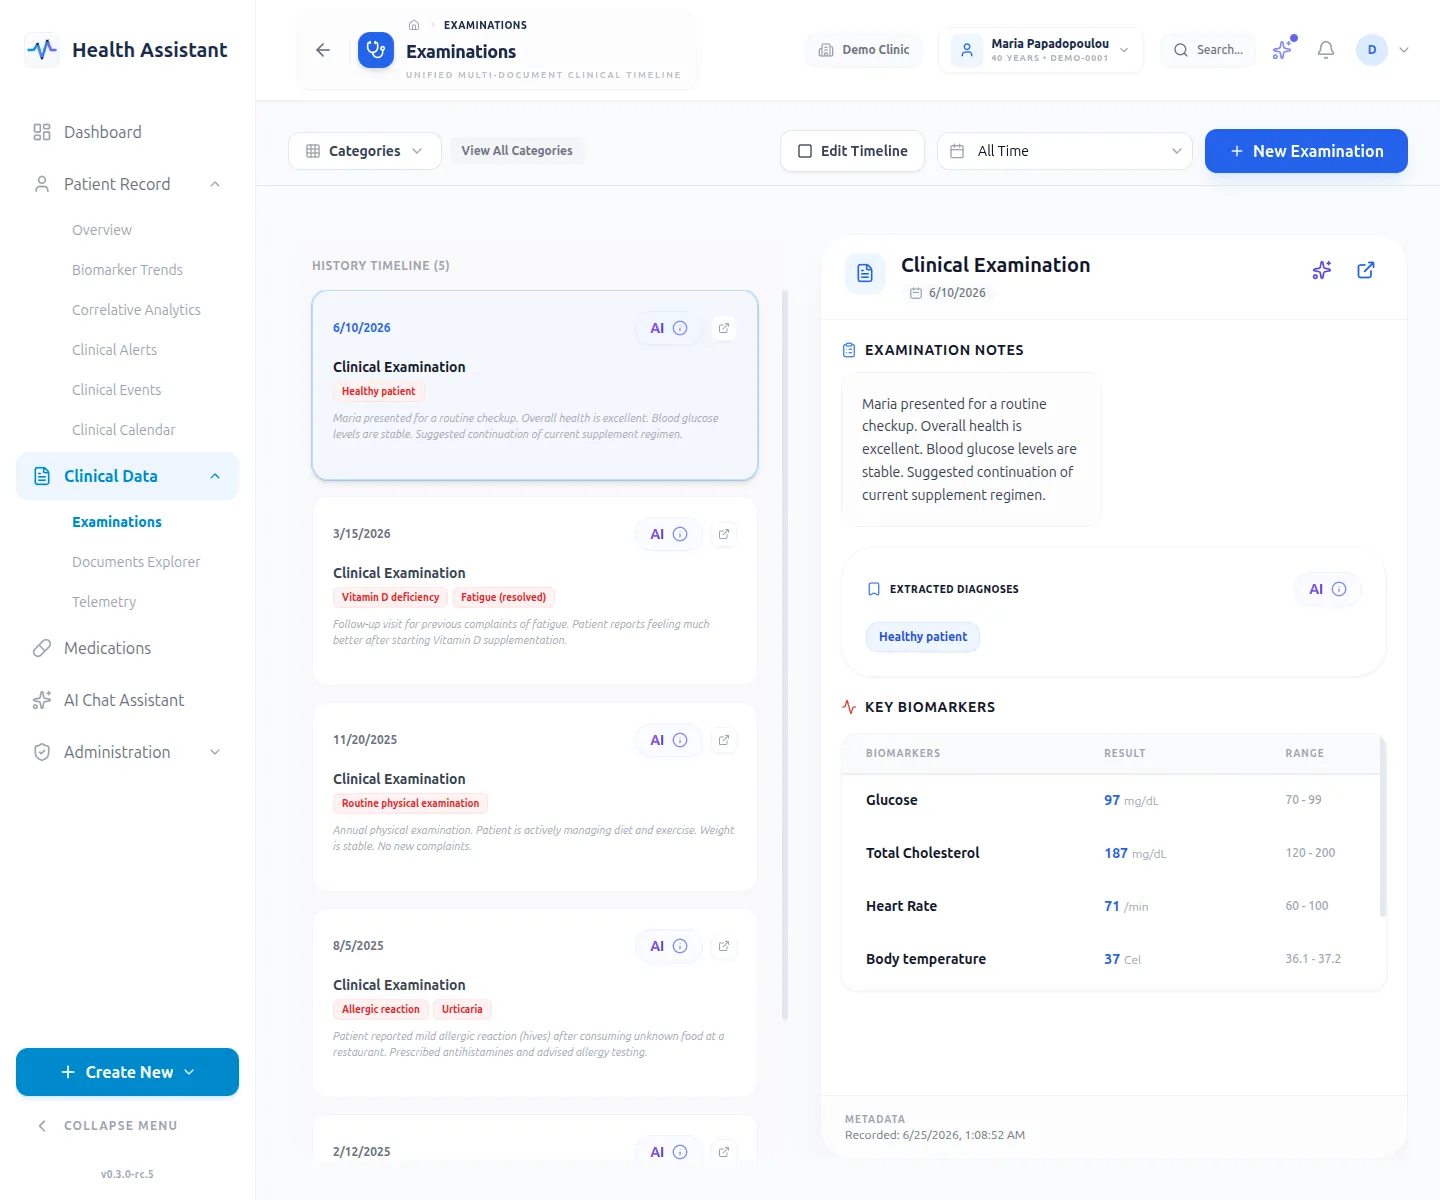This screenshot has width=1440, height=1200.
Task: Open Clinical Examination in external view icon
Action: coord(1365,270)
